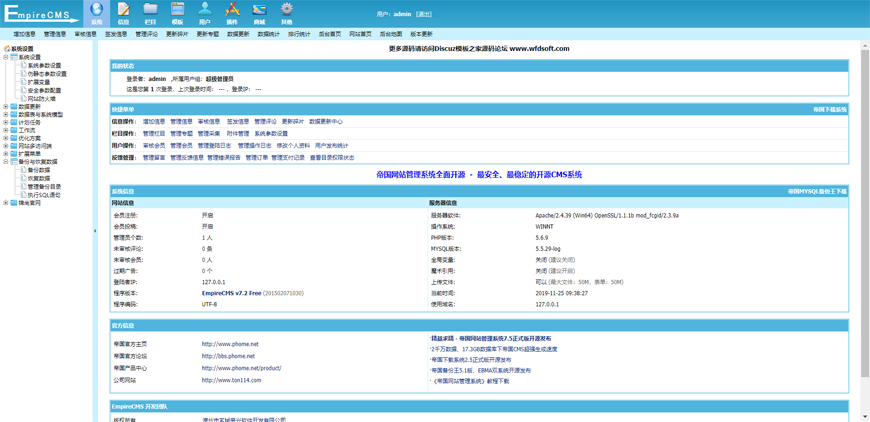
Task: Click the page icon beside 扩展变量
Action: pos(23,82)
